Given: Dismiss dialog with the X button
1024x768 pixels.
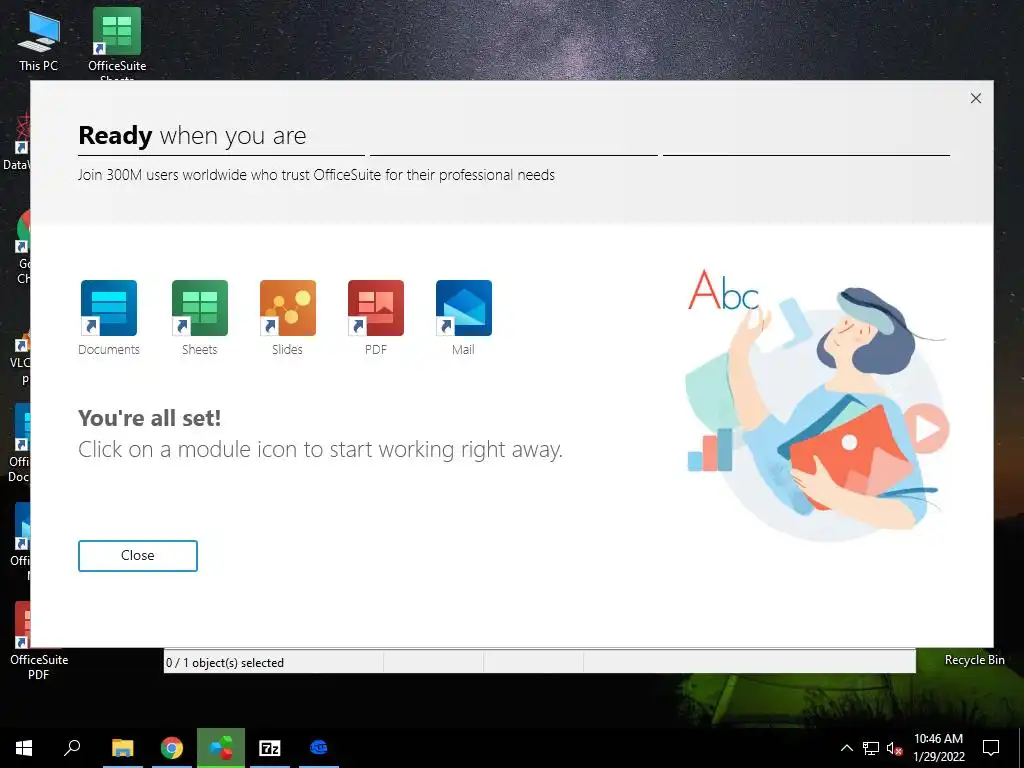Looking at the screenshot, I should (976, 98).
